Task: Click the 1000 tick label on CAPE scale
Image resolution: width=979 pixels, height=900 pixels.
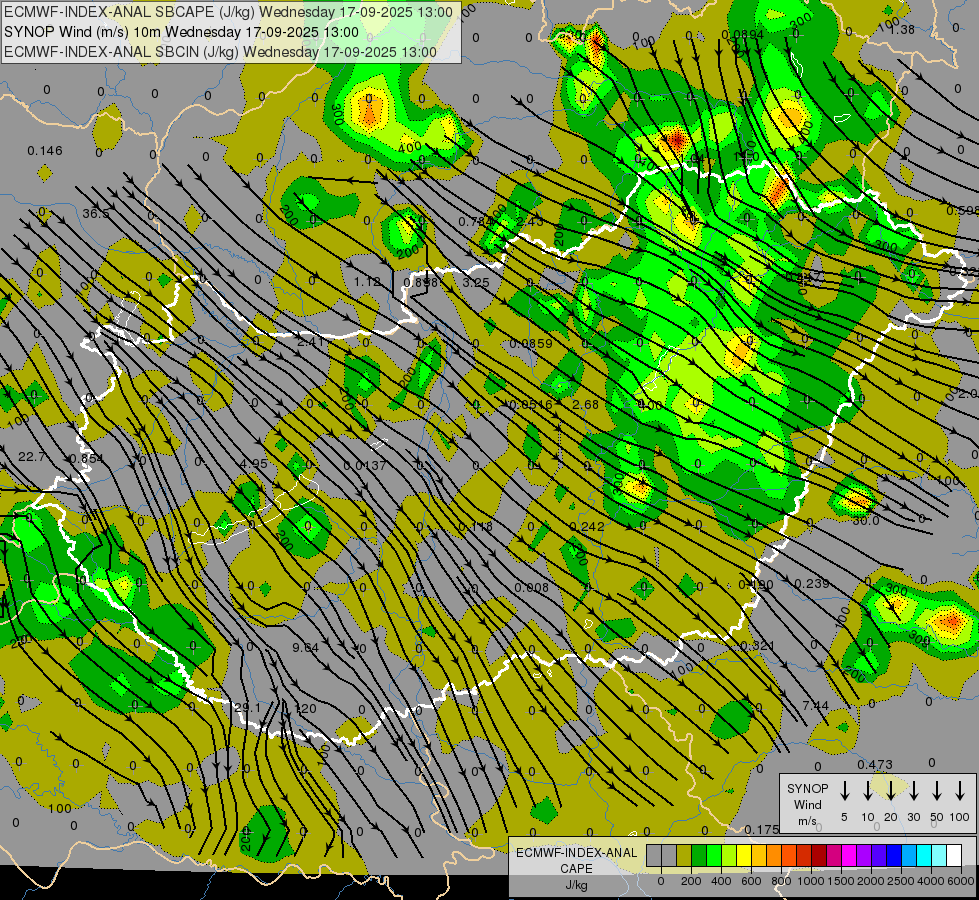Action: 810,881
